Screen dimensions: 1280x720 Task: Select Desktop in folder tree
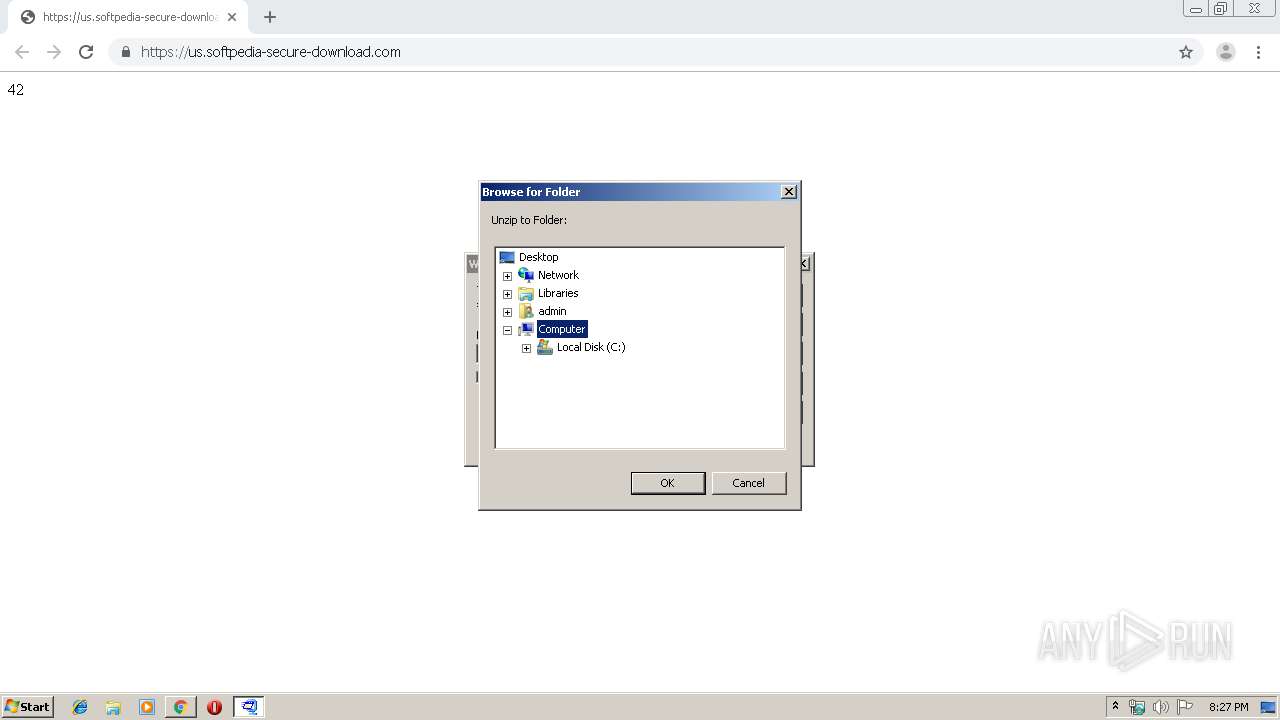pos(538,257)
